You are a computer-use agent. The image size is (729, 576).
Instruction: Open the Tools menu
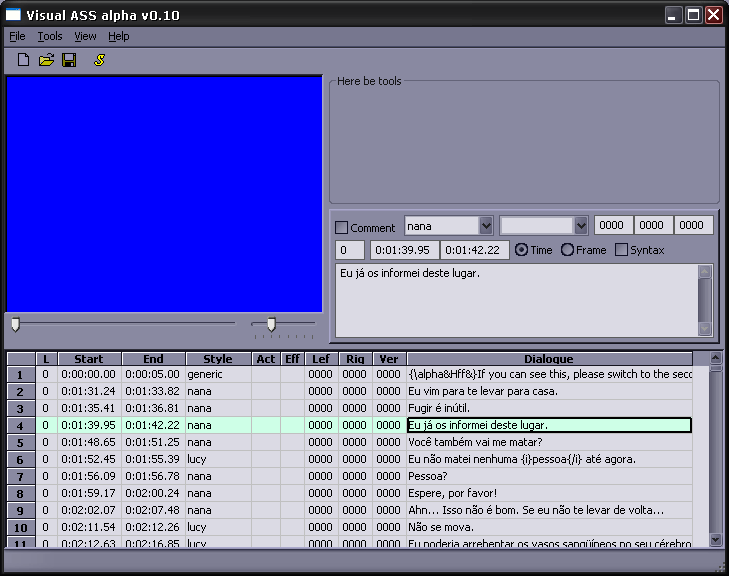[x=50, y=36]
